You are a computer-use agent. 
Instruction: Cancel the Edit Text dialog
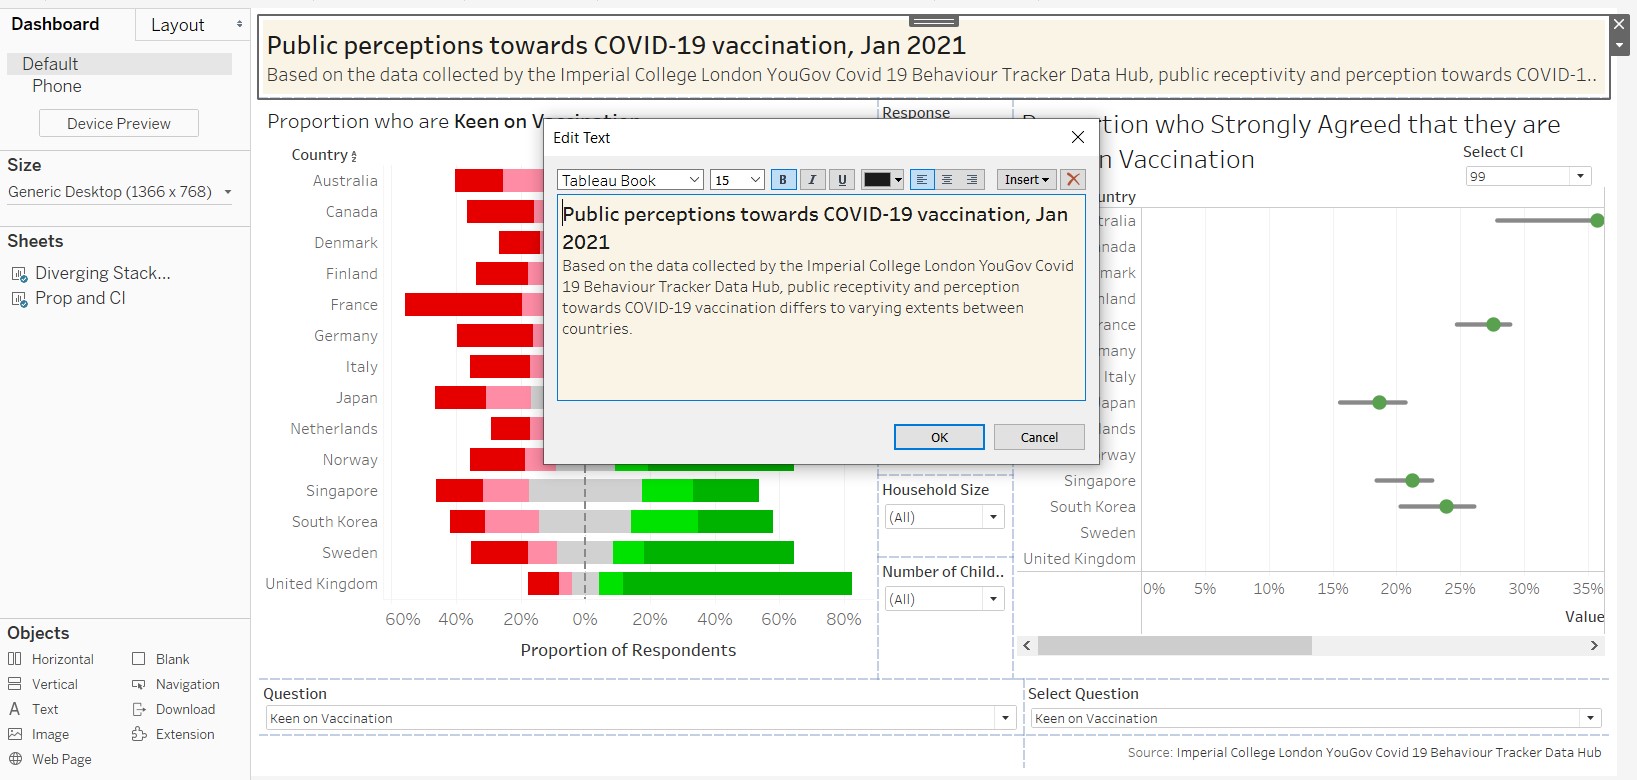coord(1039,437)
